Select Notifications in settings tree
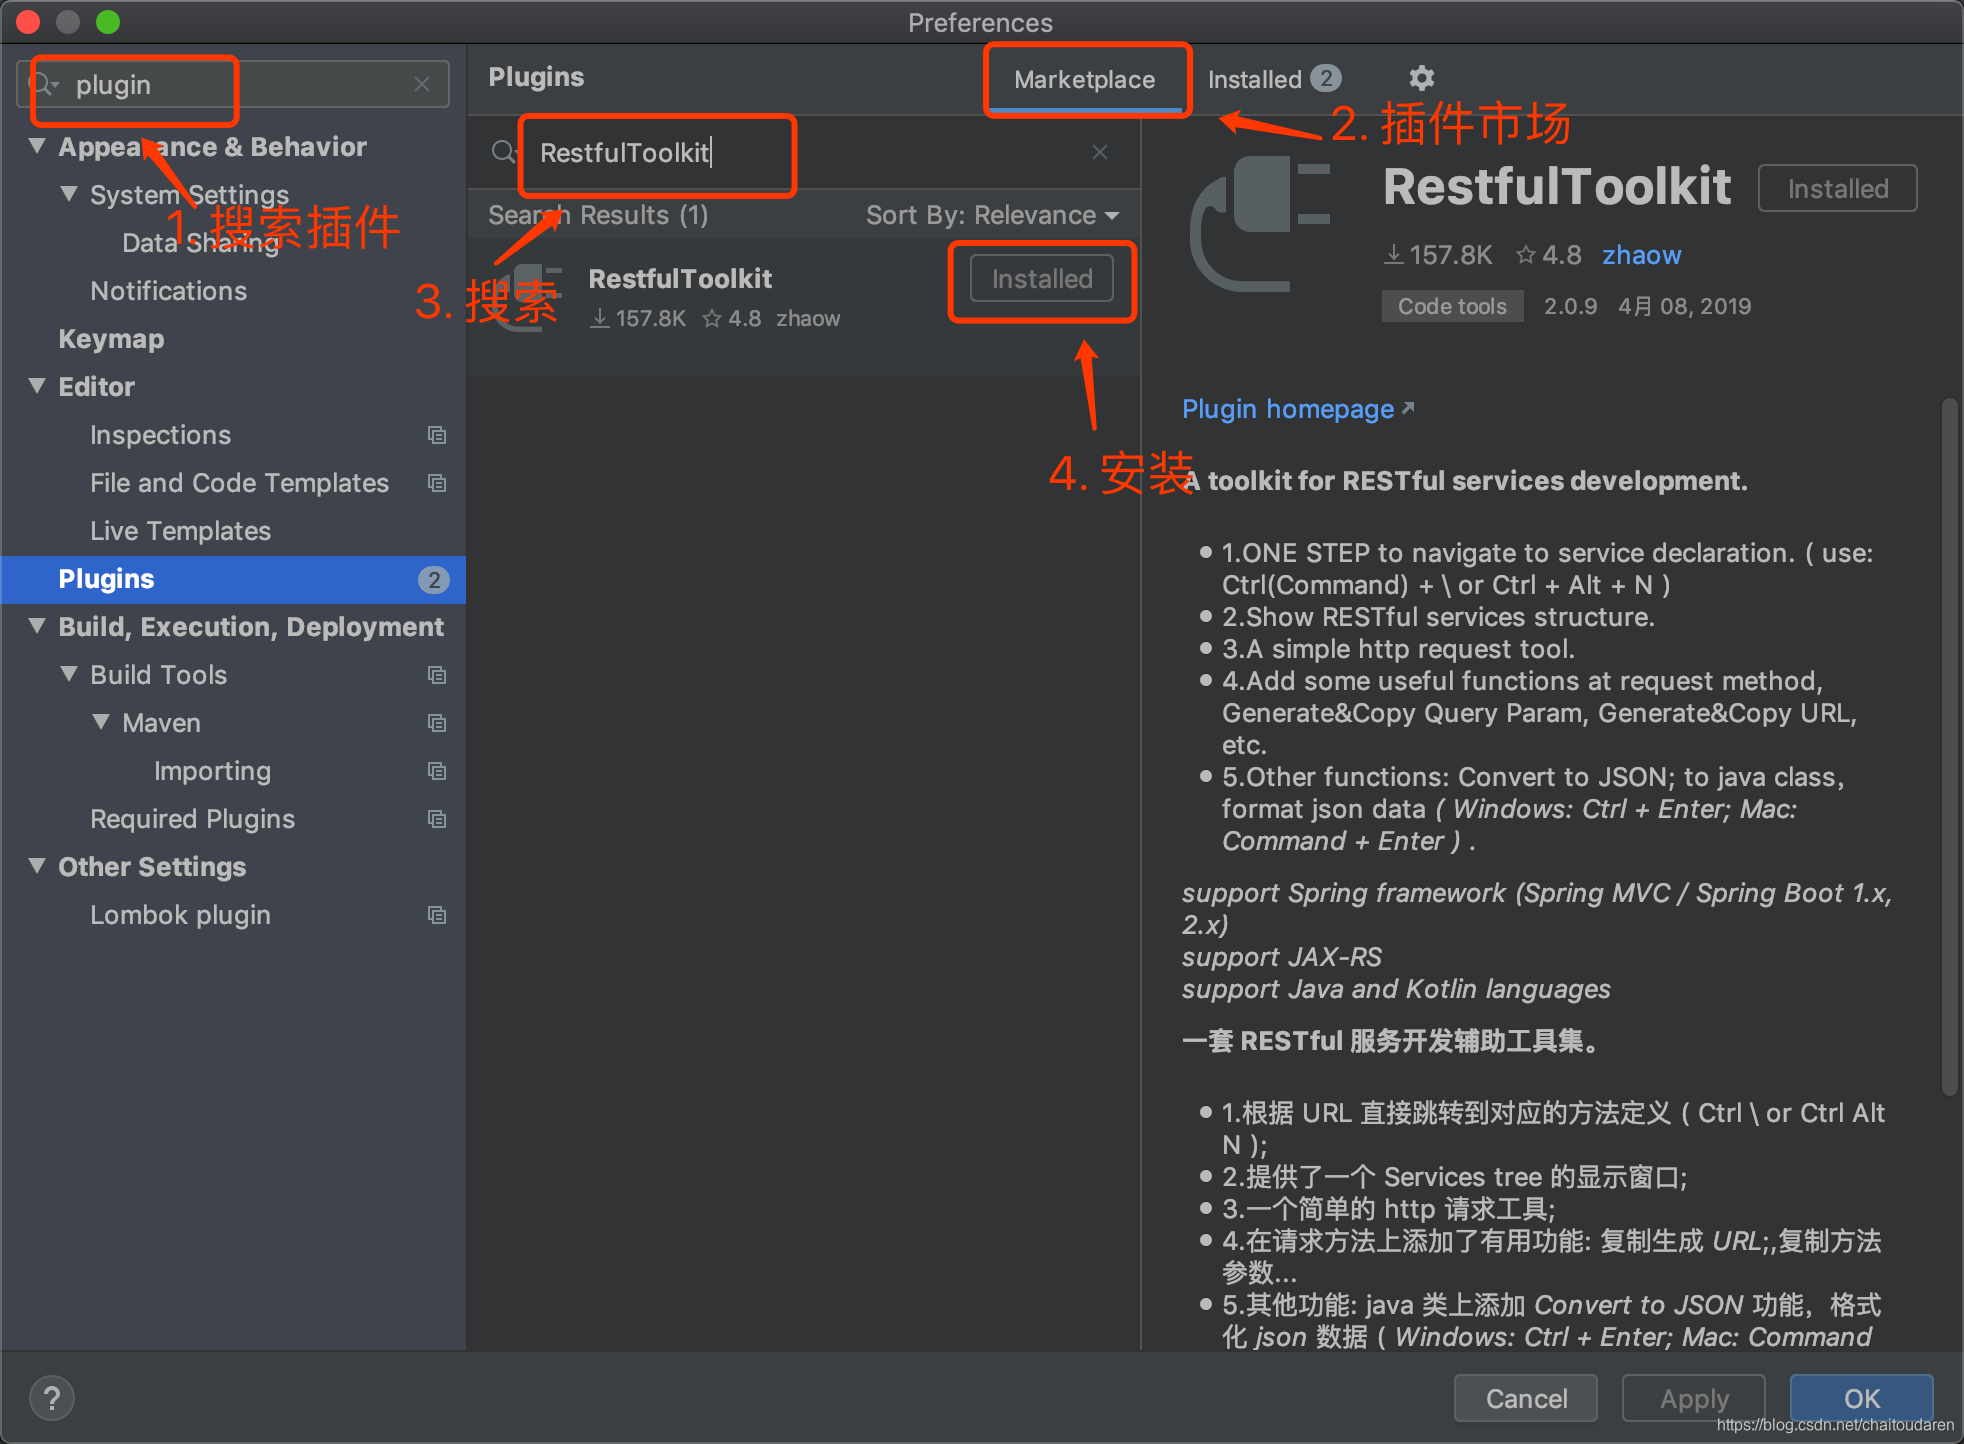The image size is (1964, 1444). (168, 291)
